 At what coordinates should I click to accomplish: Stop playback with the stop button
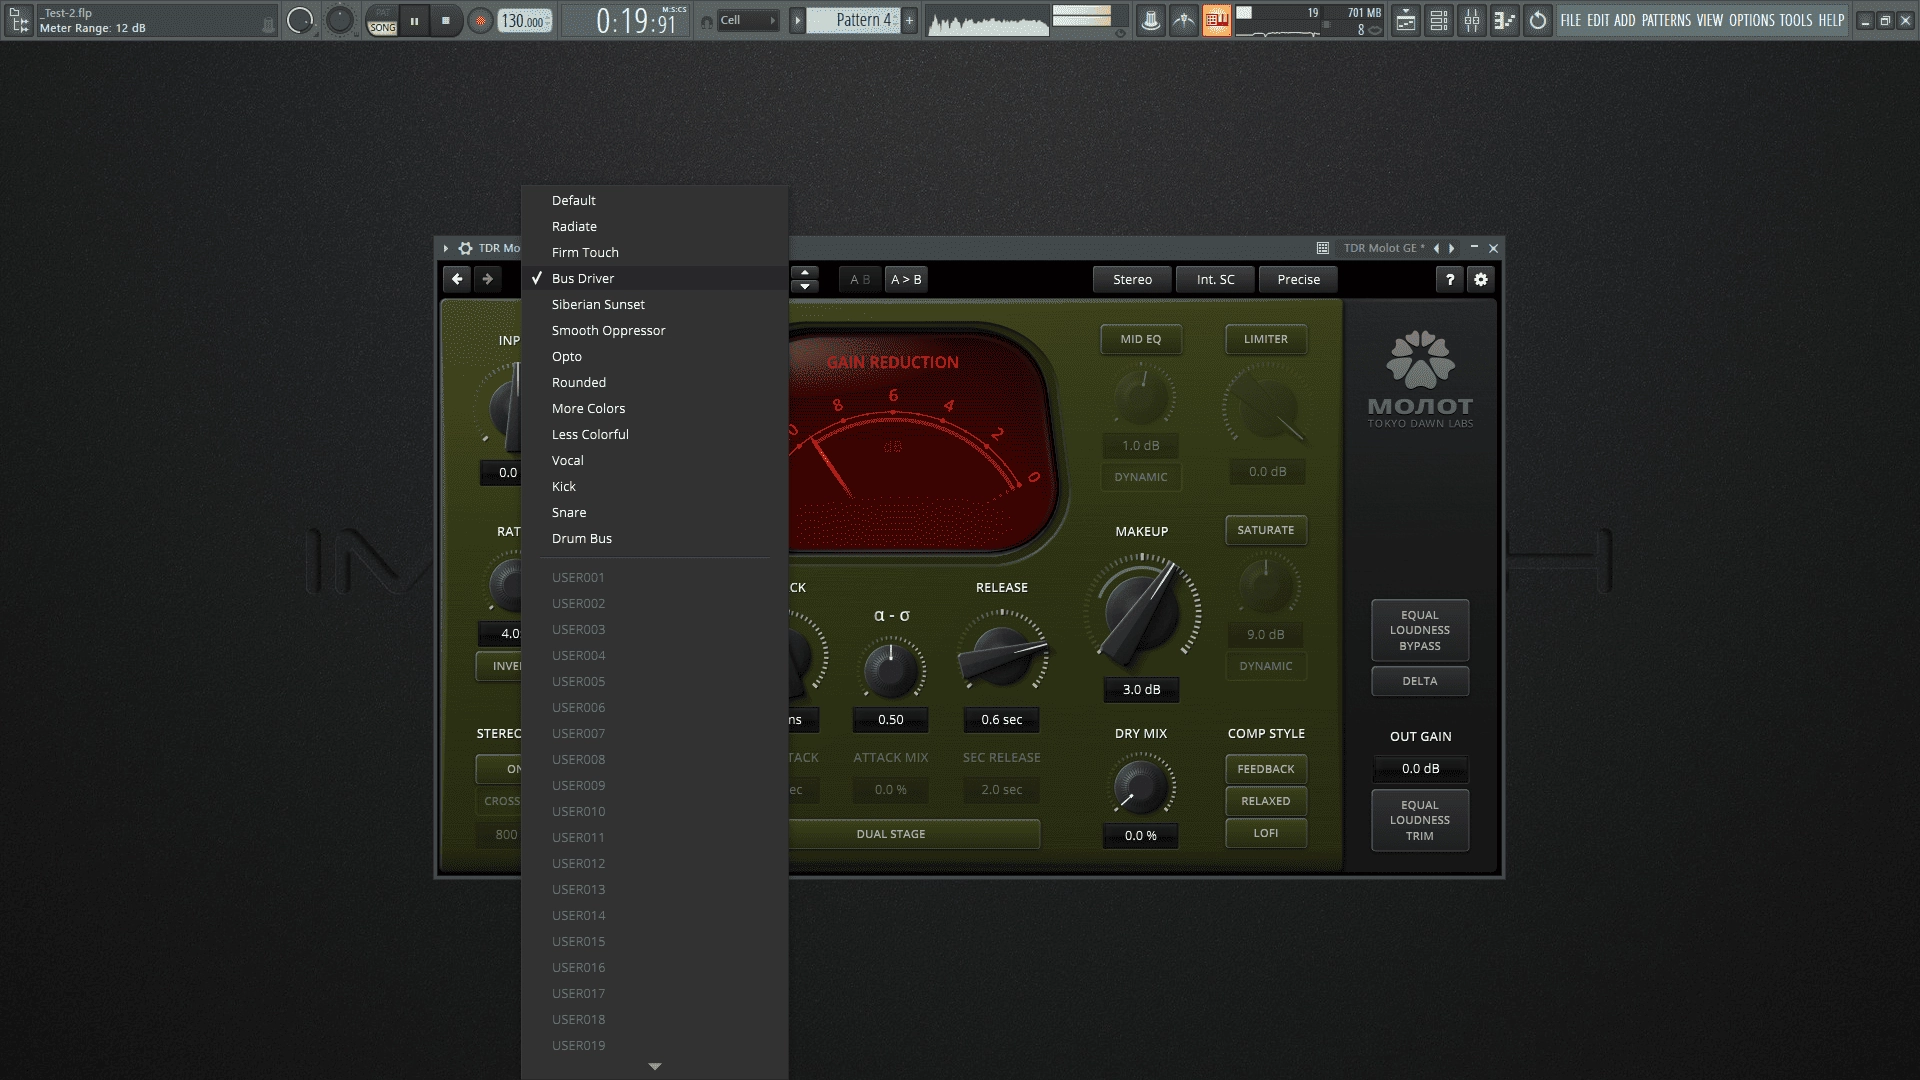click(446, 20)
